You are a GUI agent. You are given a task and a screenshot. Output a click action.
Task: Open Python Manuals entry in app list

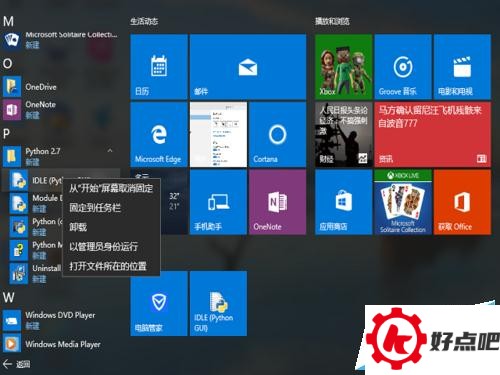pos(35,250)
